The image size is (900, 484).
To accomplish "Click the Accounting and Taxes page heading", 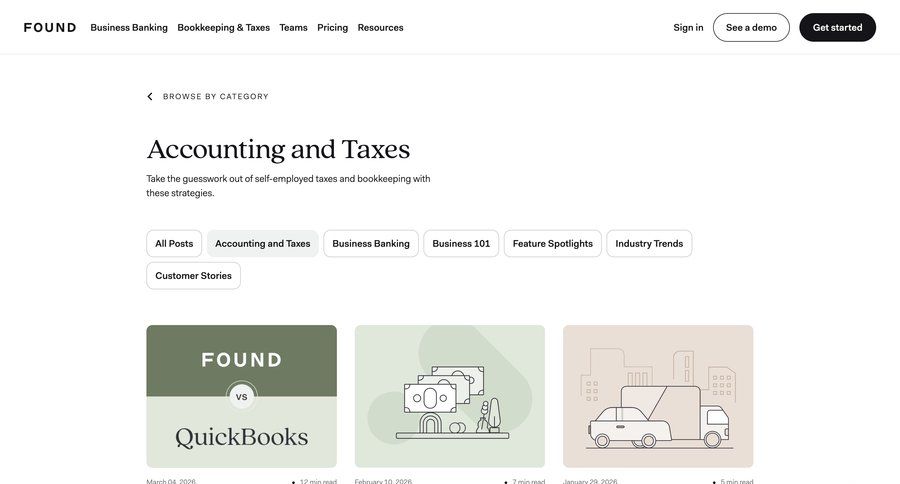I will 278,150.
